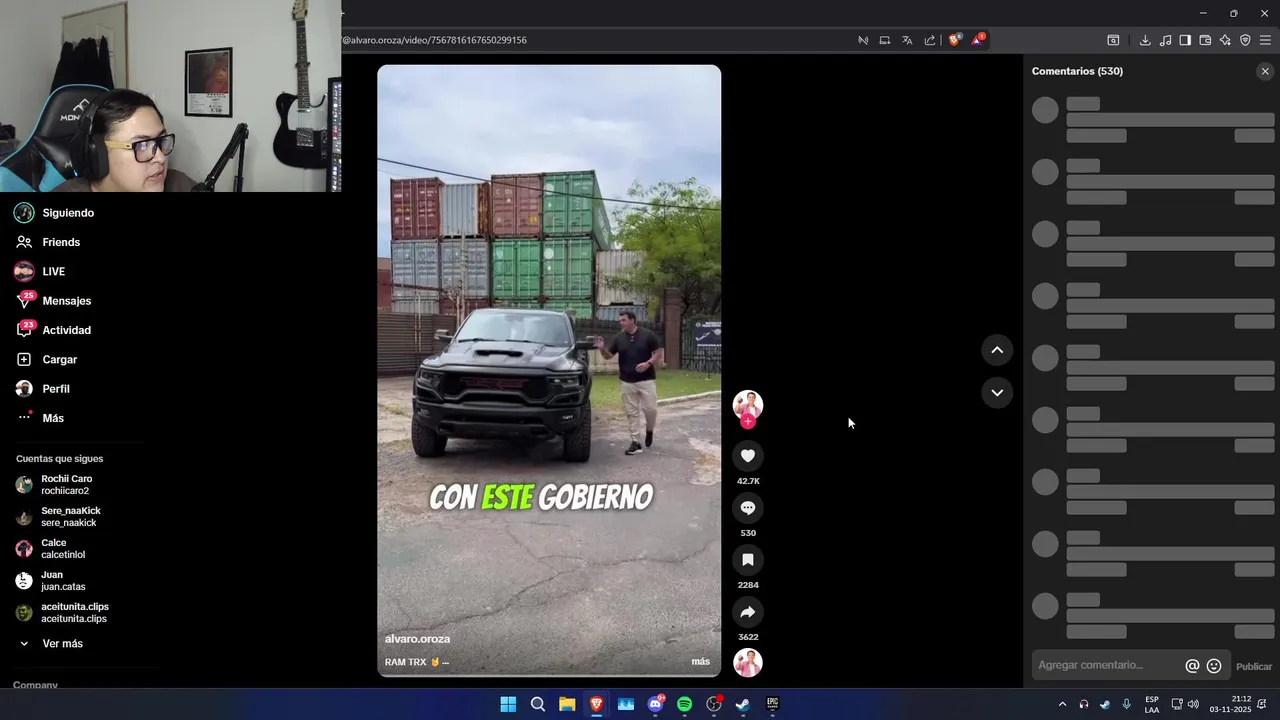This screenshot has width=1280, height=720.
Task: Open Spotify from the taskbar
Action: tap(684, 704)
